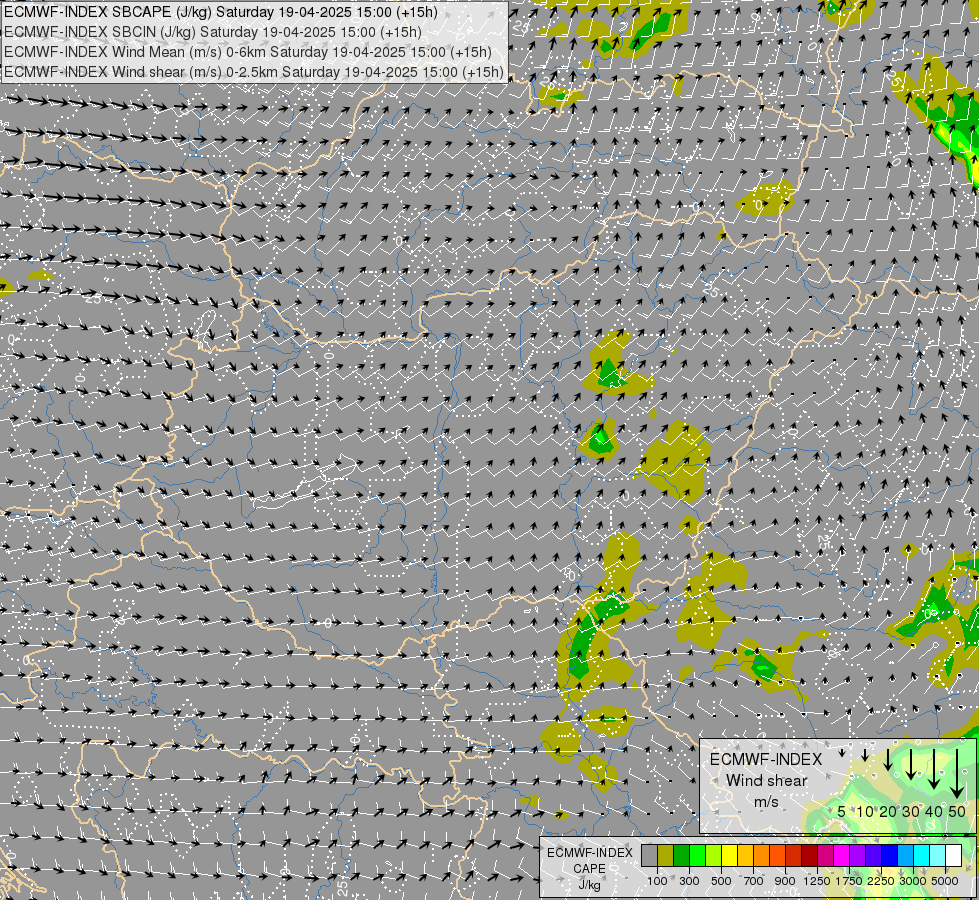979x900 pixels.
Task: Select the olive swatch in the CAPE legend
Action: coord(666,855)
